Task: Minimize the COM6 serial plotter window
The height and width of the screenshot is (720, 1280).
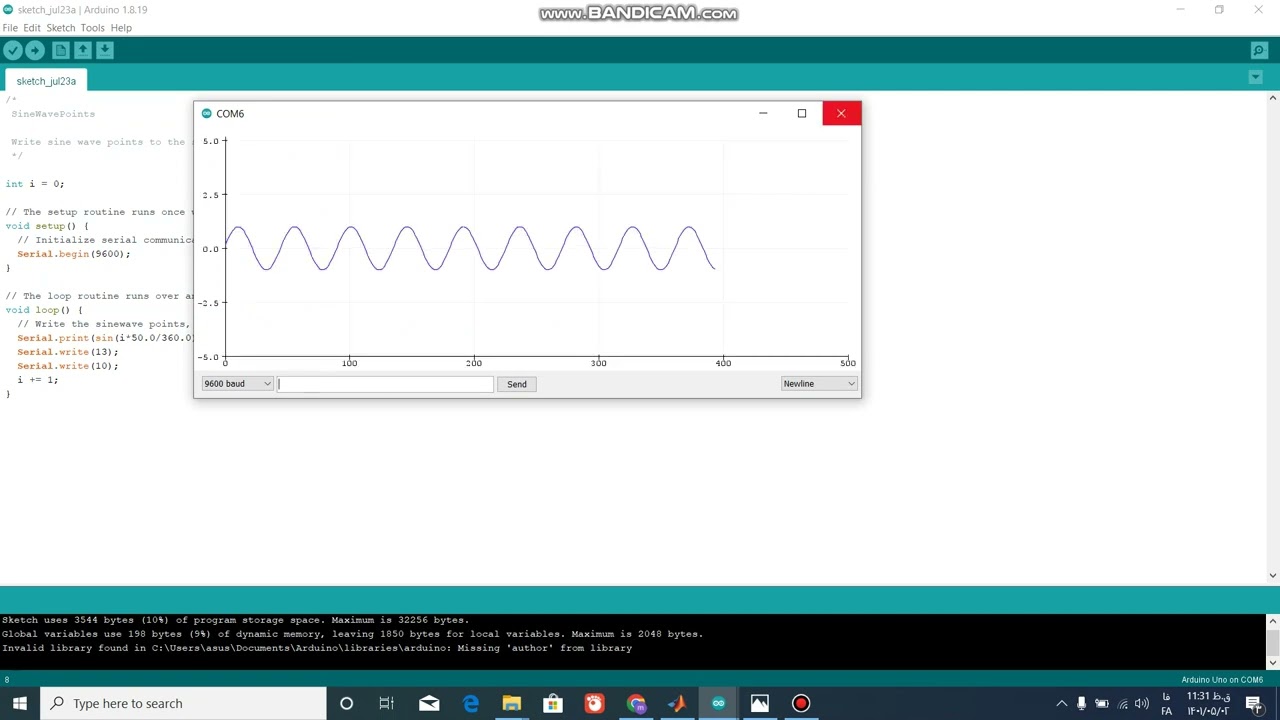Action: point(763,113)
